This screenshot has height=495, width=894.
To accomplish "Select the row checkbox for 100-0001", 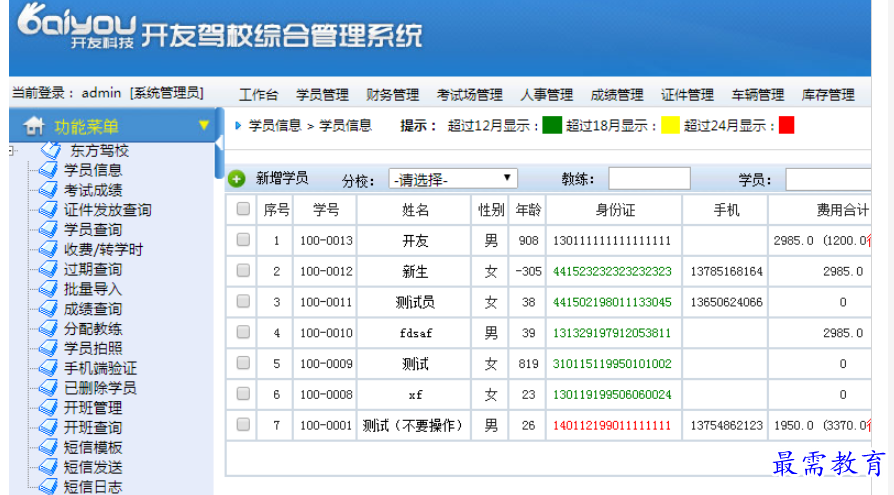I will point(243,425).
